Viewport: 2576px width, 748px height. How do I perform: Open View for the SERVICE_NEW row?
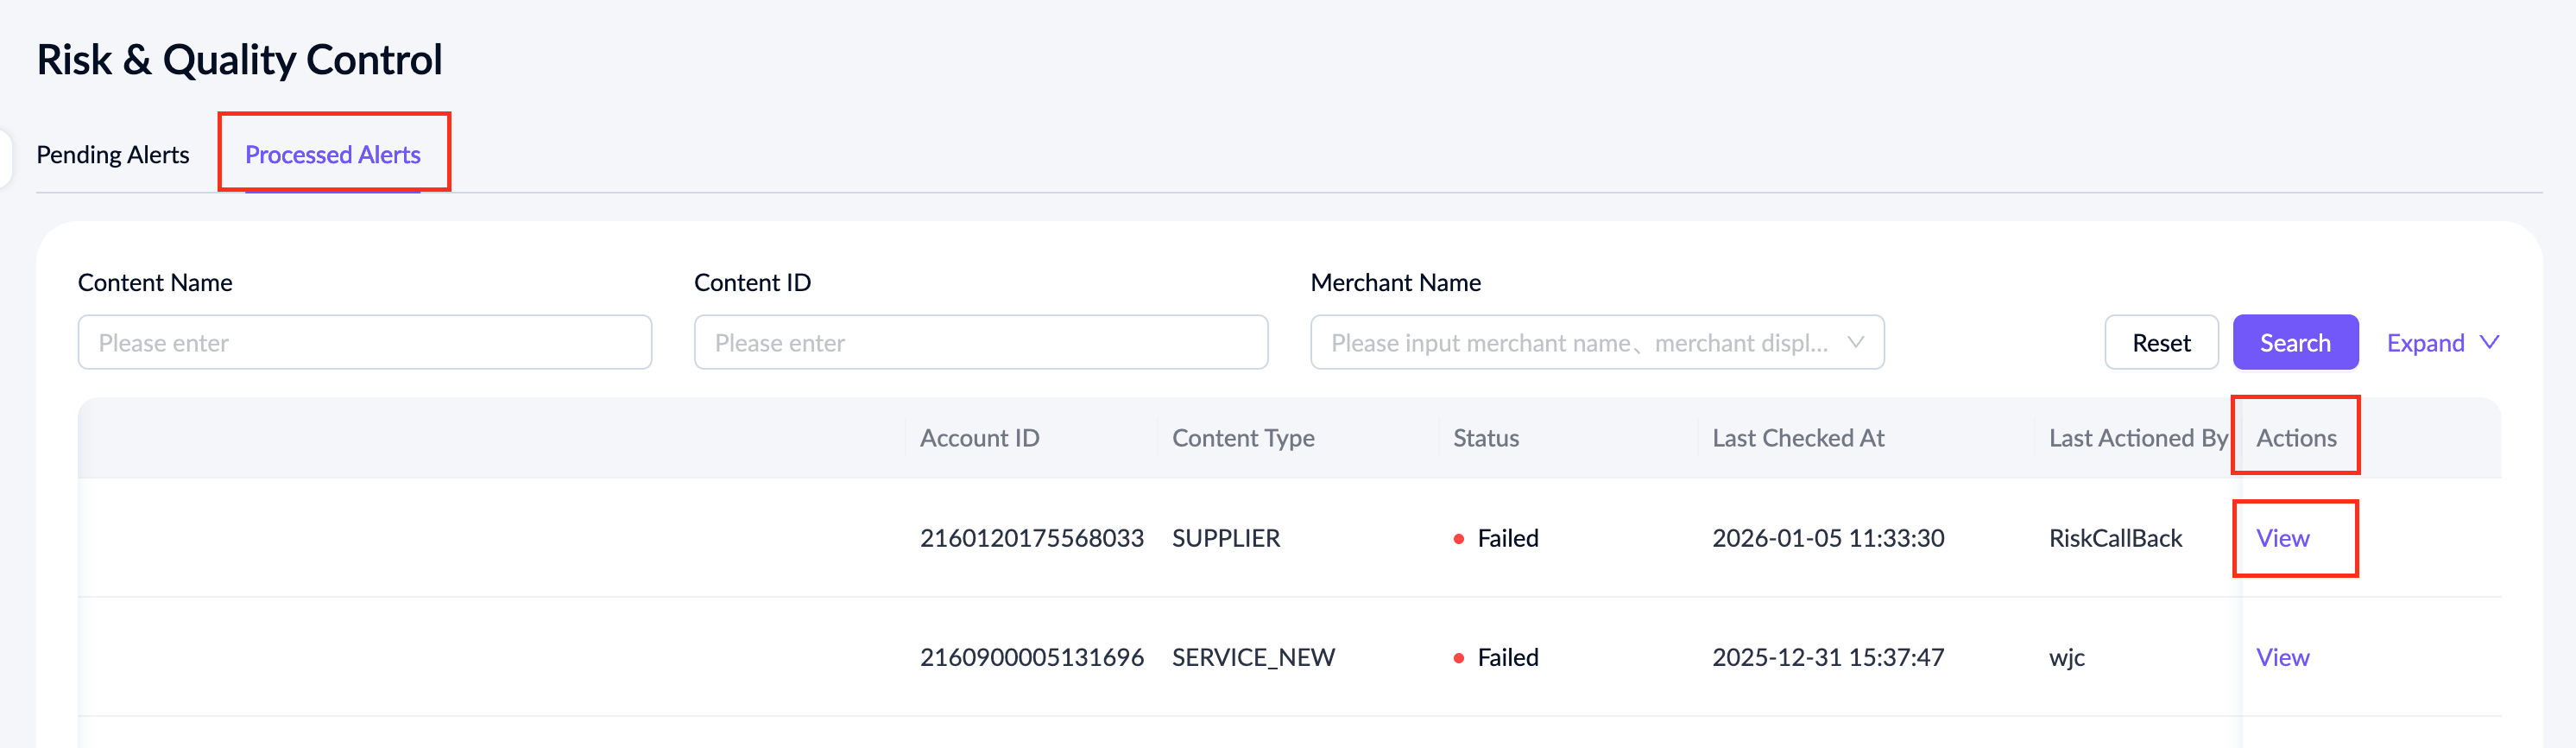click(x=2282, y=657)
